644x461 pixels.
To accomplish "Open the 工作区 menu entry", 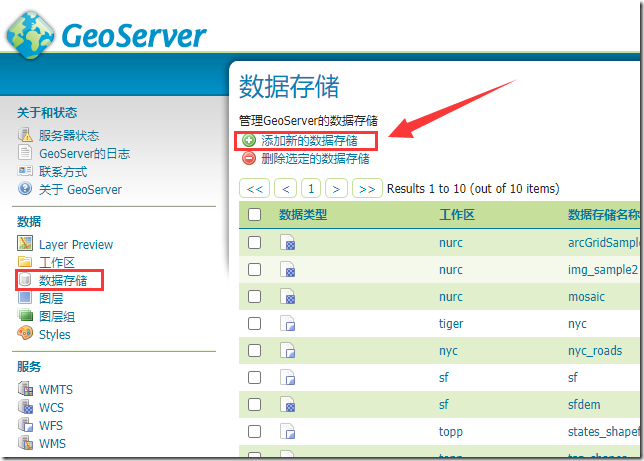I will pos(57,262).
